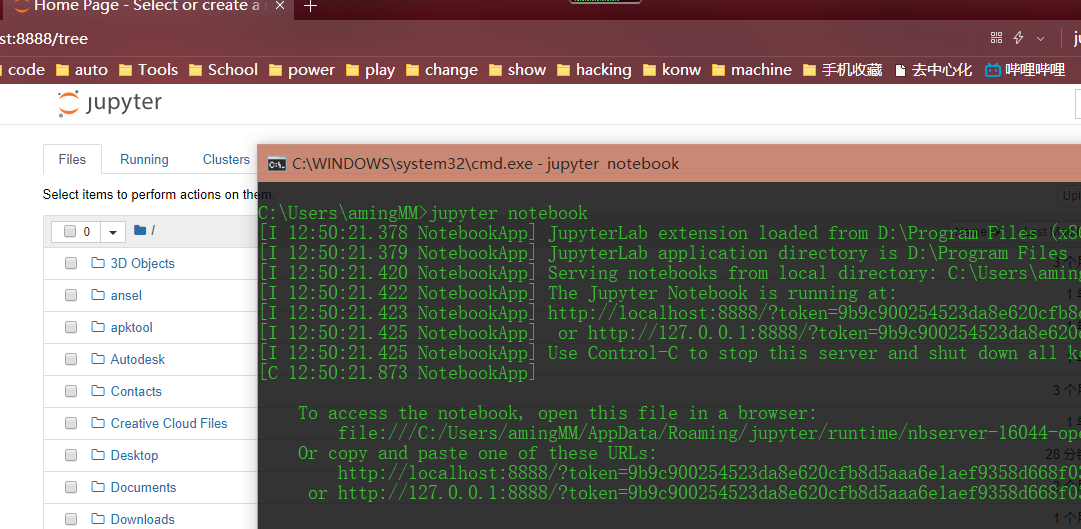Switch to the Running tab
The width and height of the screenshot is (1081, 529).
coord(144,159)
